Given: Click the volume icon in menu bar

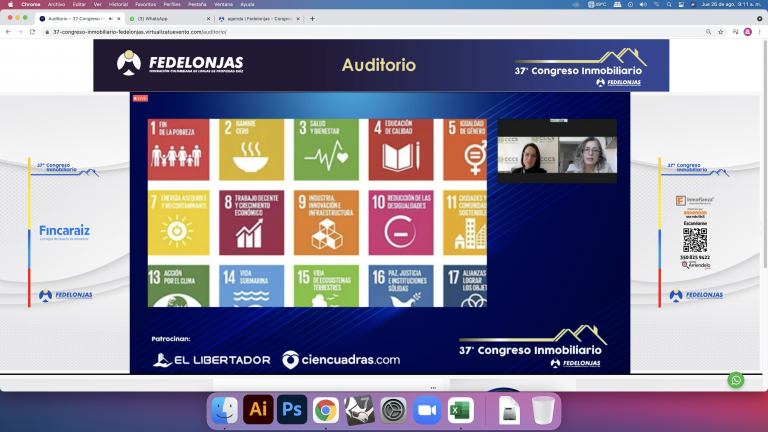Looking at the screenshot, I should click(x=643, y=4).
